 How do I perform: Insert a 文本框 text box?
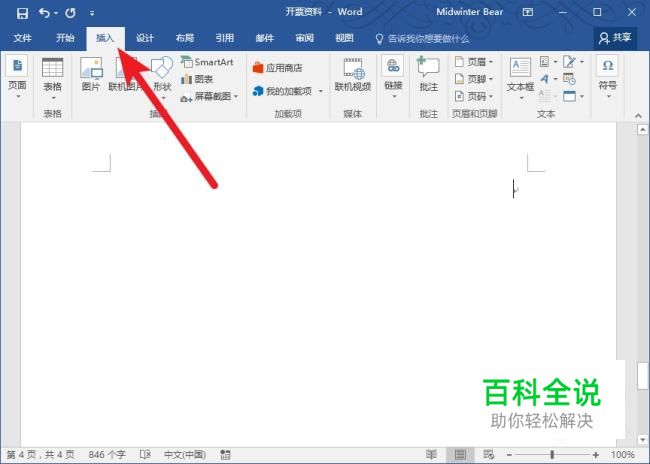coord(520,79)
